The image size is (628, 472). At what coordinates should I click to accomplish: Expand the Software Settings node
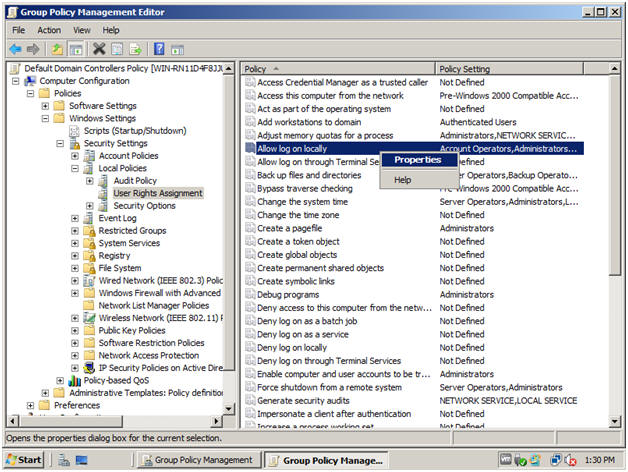tap(45, 106)
